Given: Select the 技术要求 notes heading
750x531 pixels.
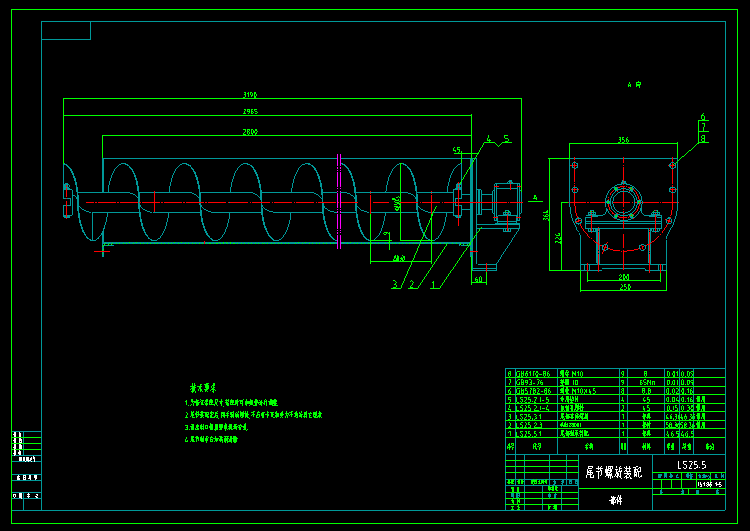Looking at the screenshot, I should point(203,387).
